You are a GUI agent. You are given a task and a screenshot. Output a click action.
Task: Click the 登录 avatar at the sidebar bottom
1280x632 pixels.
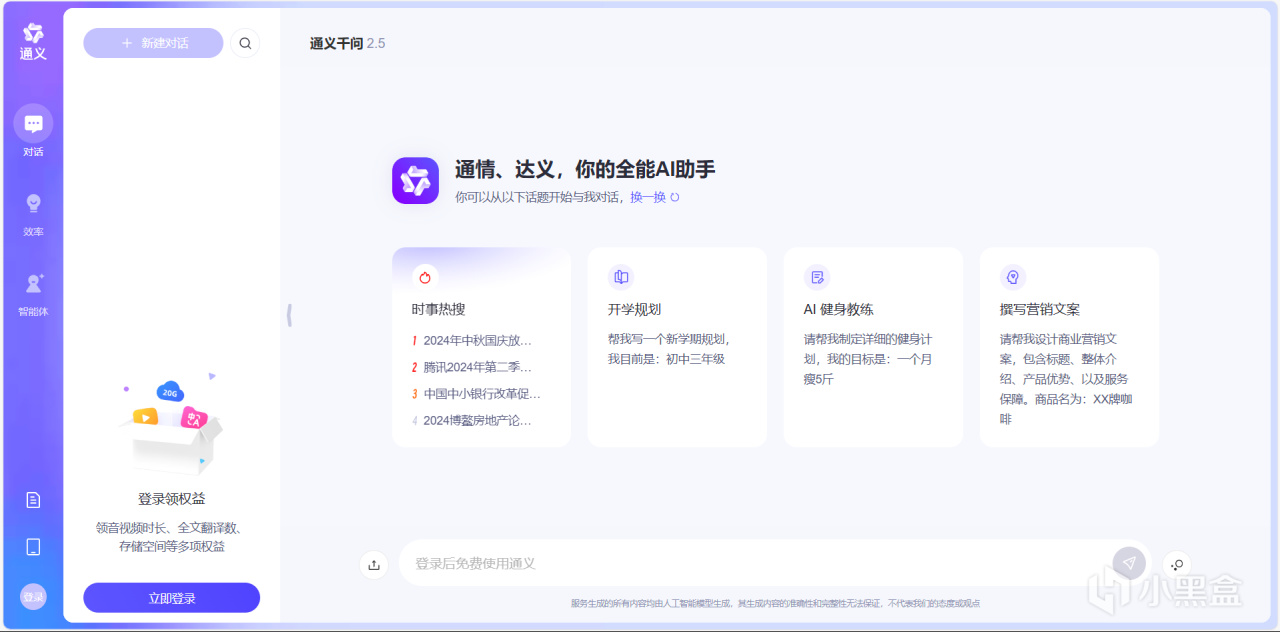click(33, 597)
